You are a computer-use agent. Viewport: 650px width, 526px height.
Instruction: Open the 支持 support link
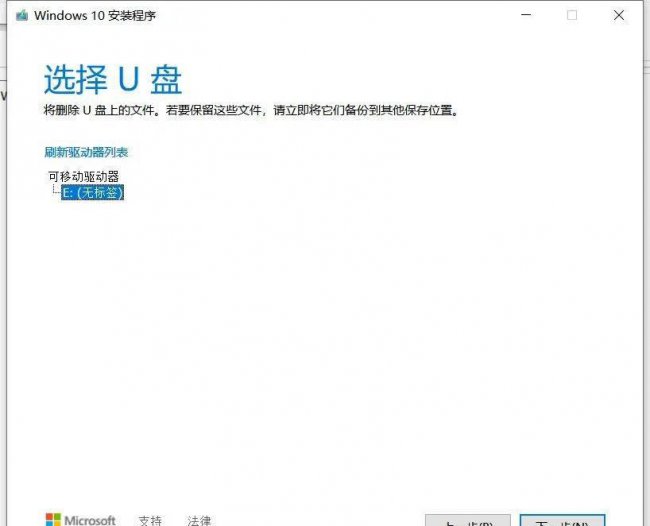[x=150, y=520]
